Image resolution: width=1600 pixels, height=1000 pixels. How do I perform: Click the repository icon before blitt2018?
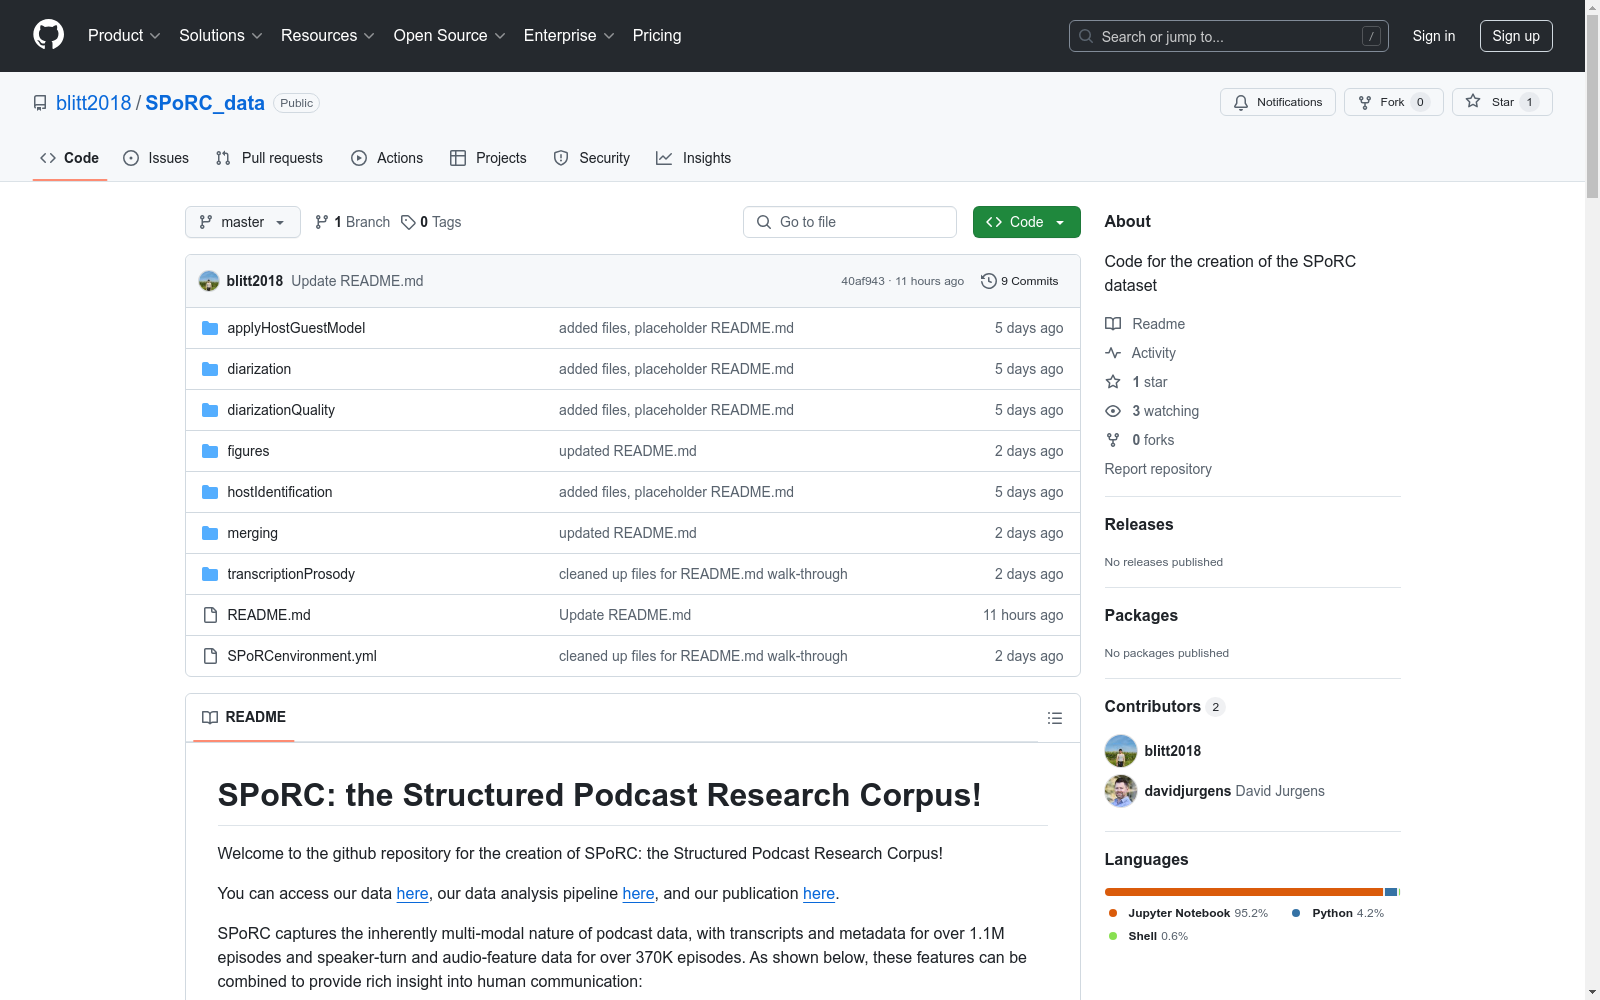[40, 103]
